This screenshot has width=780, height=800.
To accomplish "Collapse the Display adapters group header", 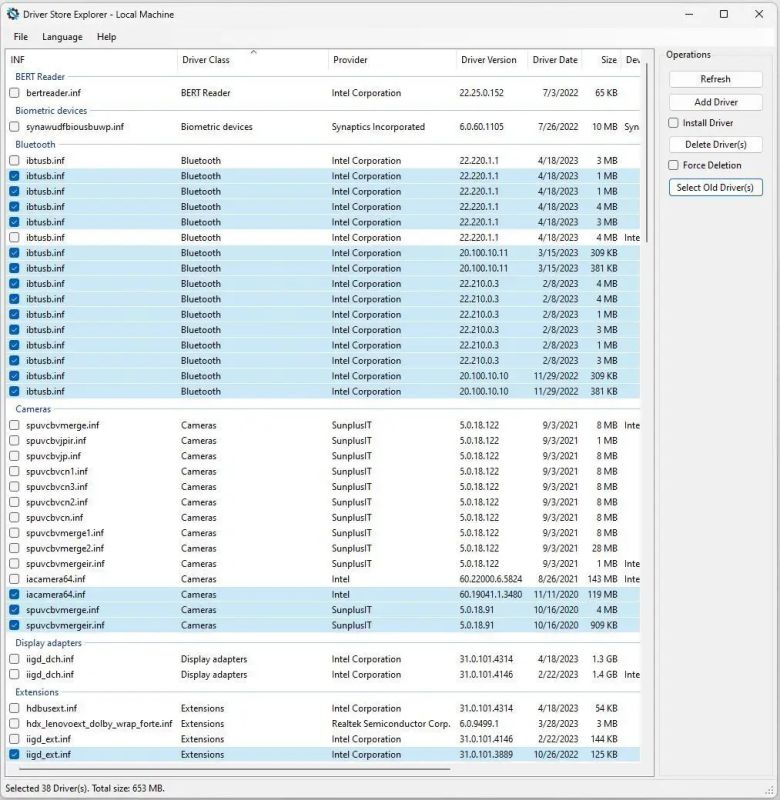I will 48,643.
